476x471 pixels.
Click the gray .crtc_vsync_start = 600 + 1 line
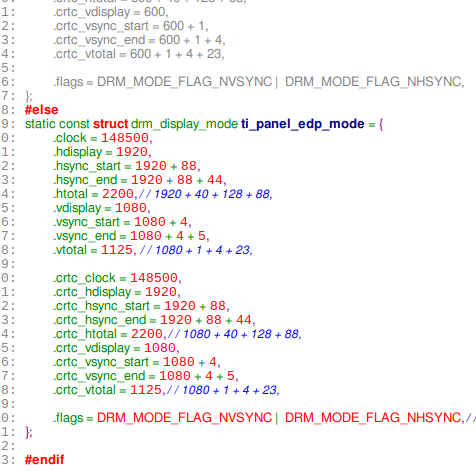pyautogui.click(x=131, y=26)
